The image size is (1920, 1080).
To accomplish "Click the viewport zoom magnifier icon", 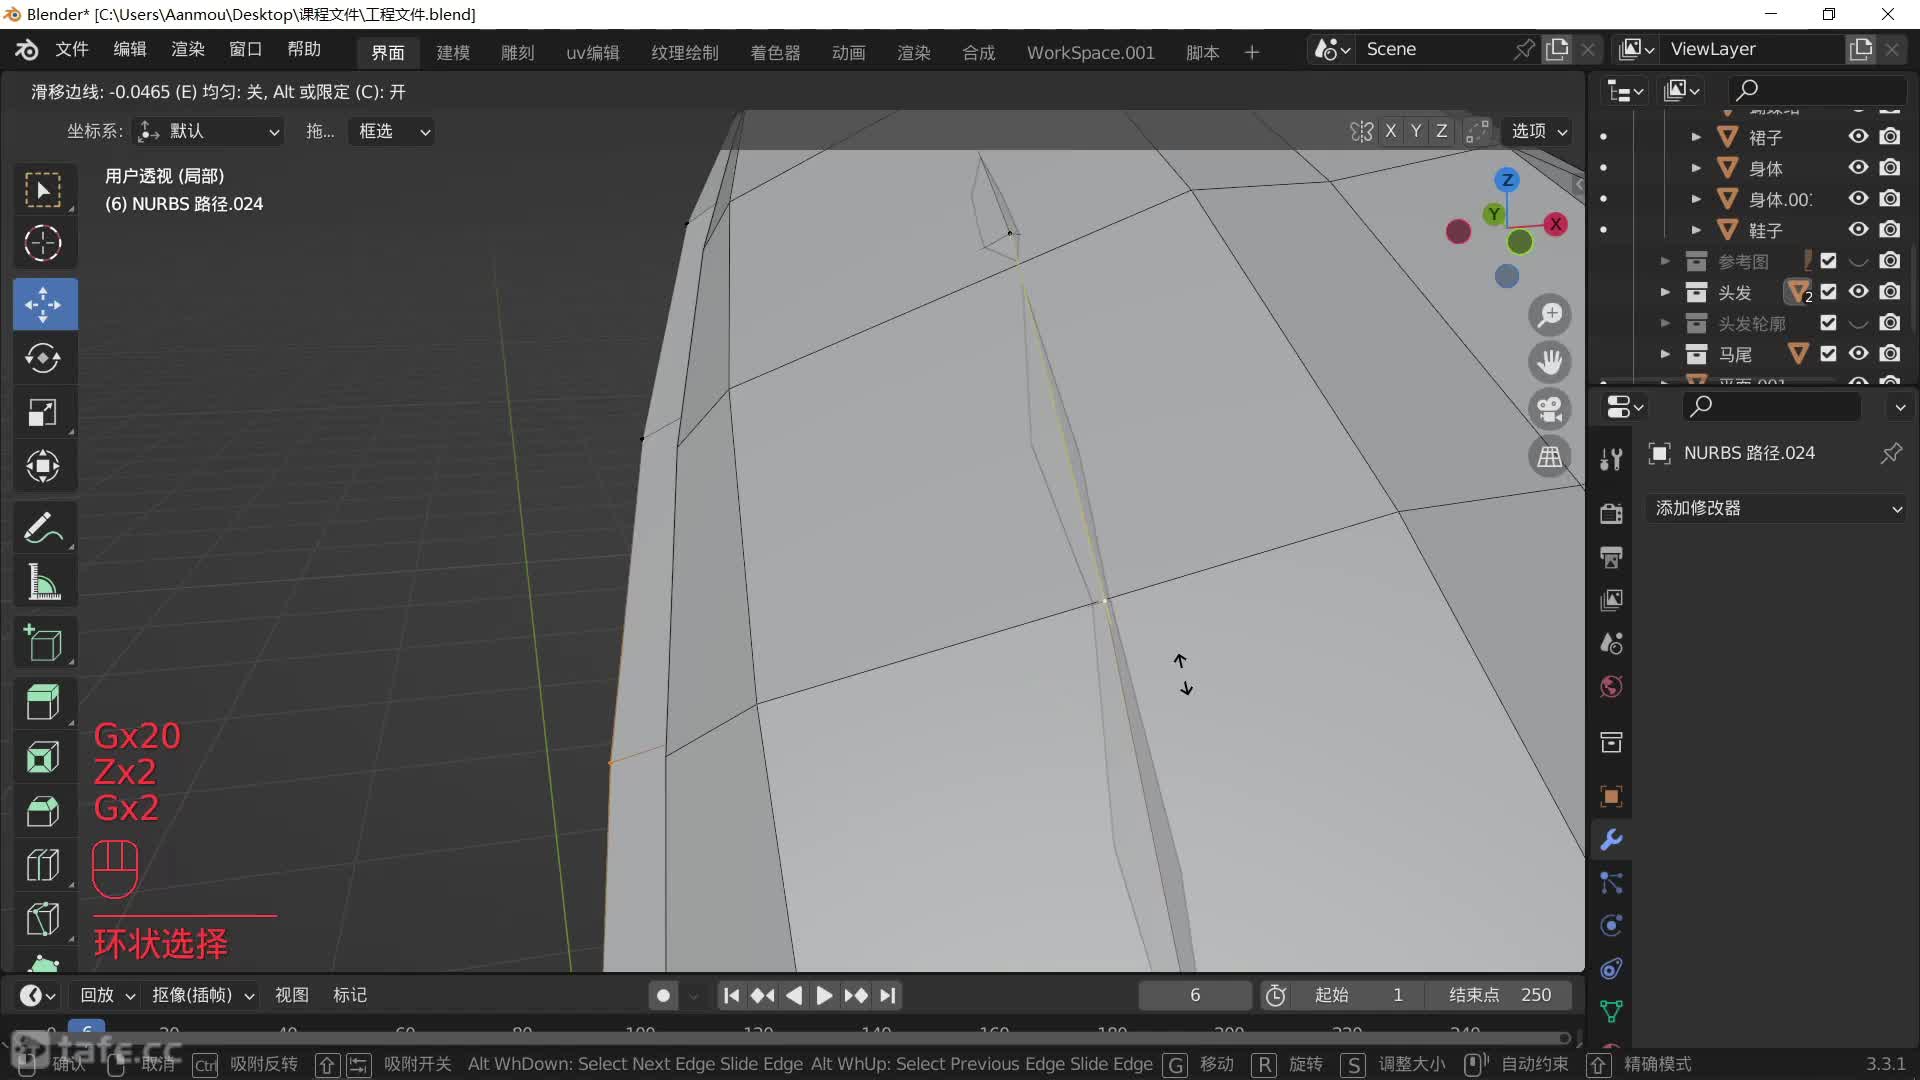I will pyautogui.click(x=1550, y=315).
